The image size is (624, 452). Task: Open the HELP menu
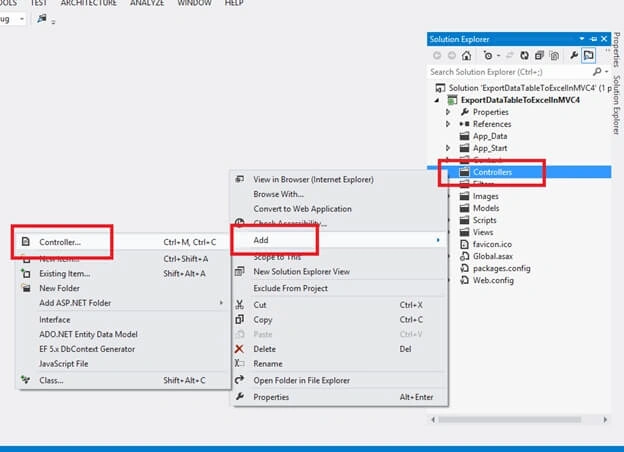click(234, 3)
